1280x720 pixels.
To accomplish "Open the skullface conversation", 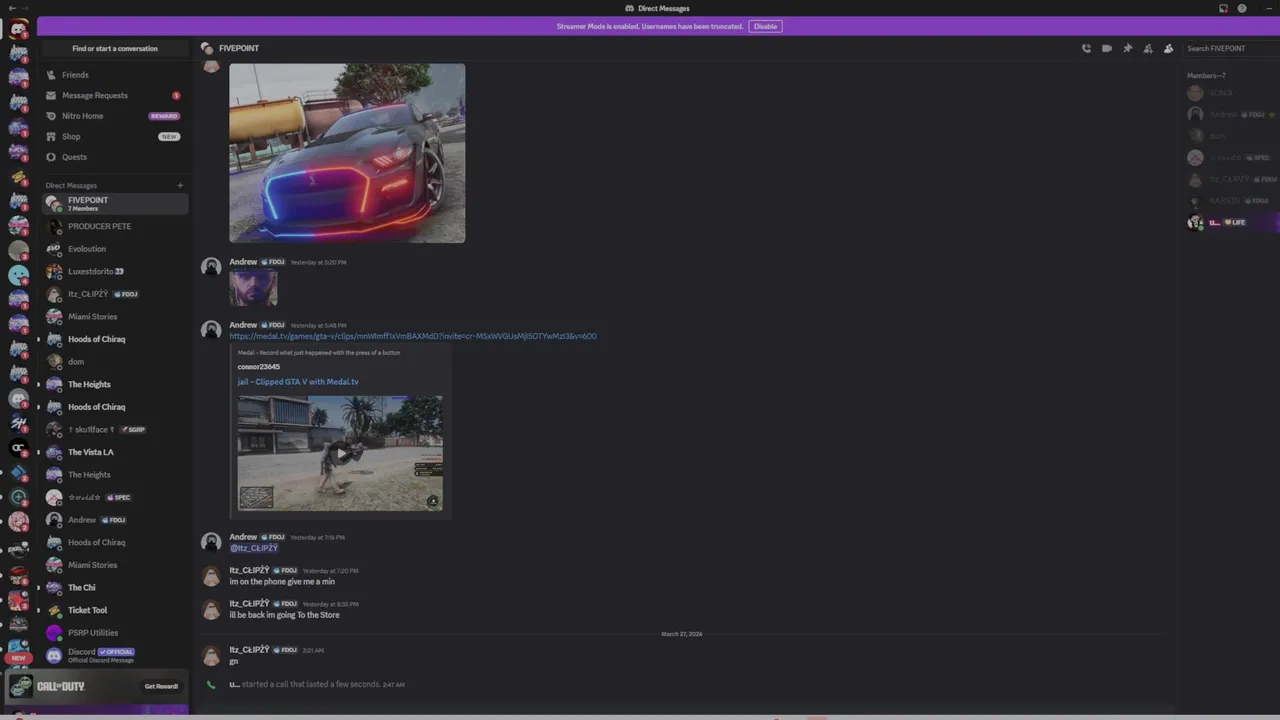I will pyautogui.click(x=114, y=430).
